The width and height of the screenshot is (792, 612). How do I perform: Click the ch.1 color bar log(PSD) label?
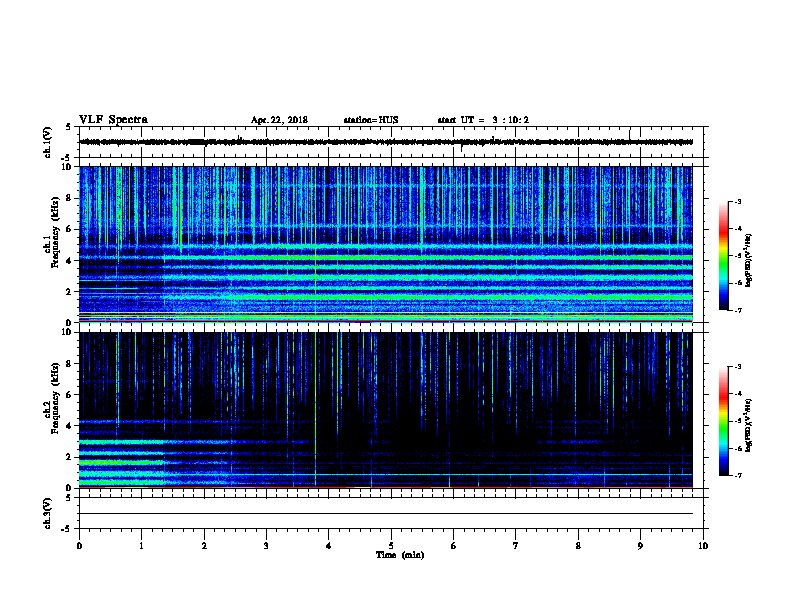click(x=749, y=260)
